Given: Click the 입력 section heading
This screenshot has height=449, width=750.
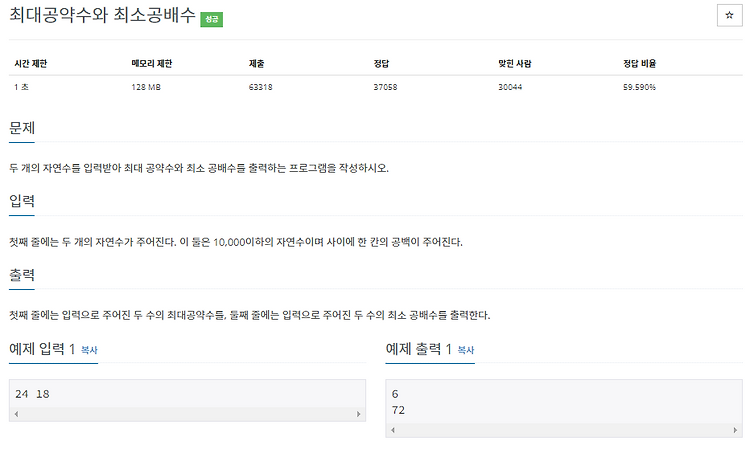Looking at the screenshot, I should tap(22, 201).
